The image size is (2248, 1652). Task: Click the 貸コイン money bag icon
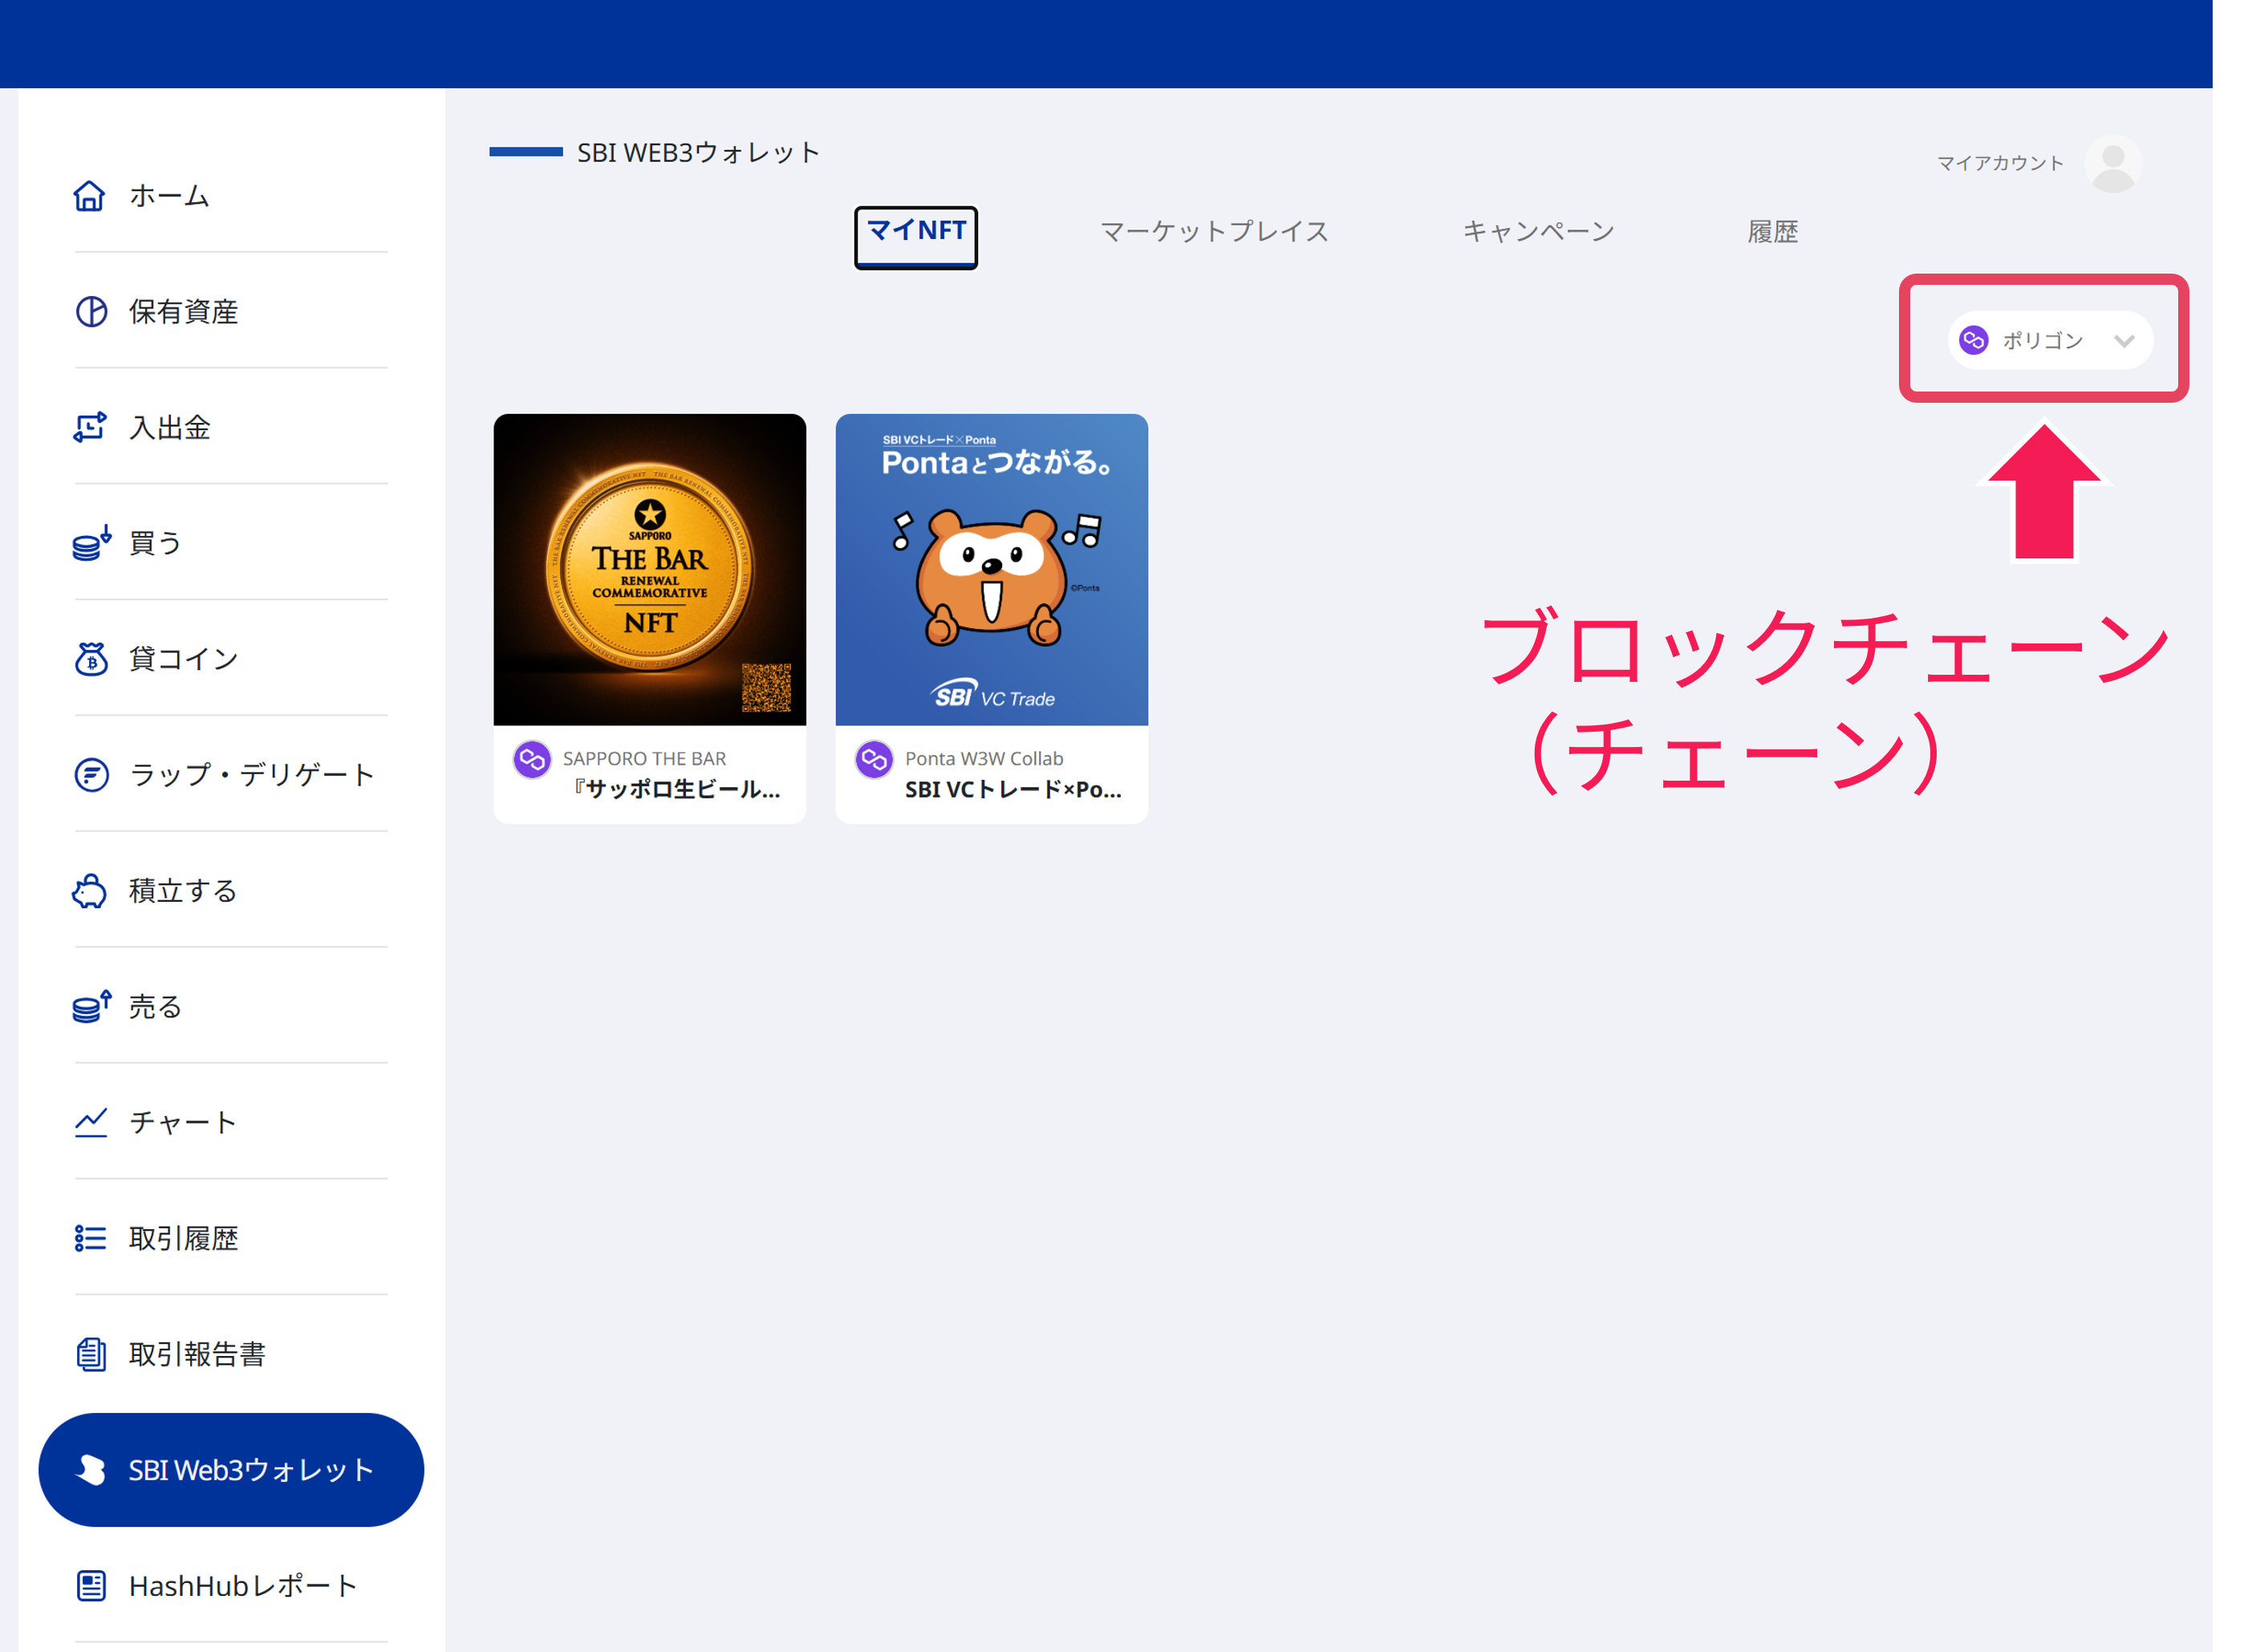coord(91,659)
